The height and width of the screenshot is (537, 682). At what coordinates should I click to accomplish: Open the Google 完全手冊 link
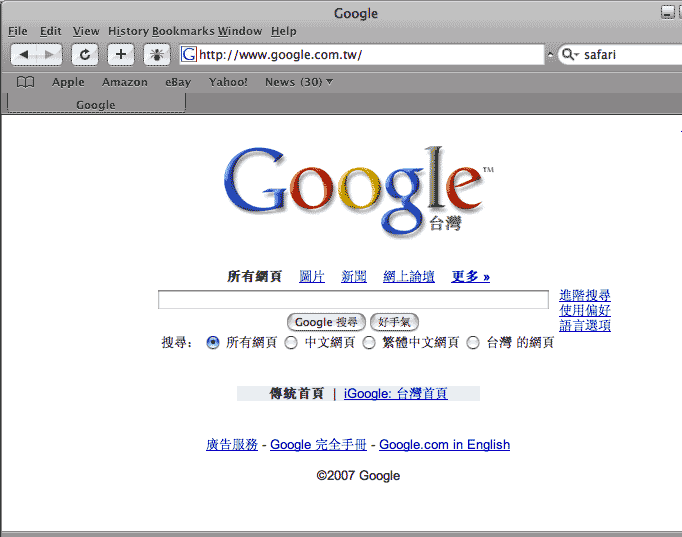tap(318, 444)
